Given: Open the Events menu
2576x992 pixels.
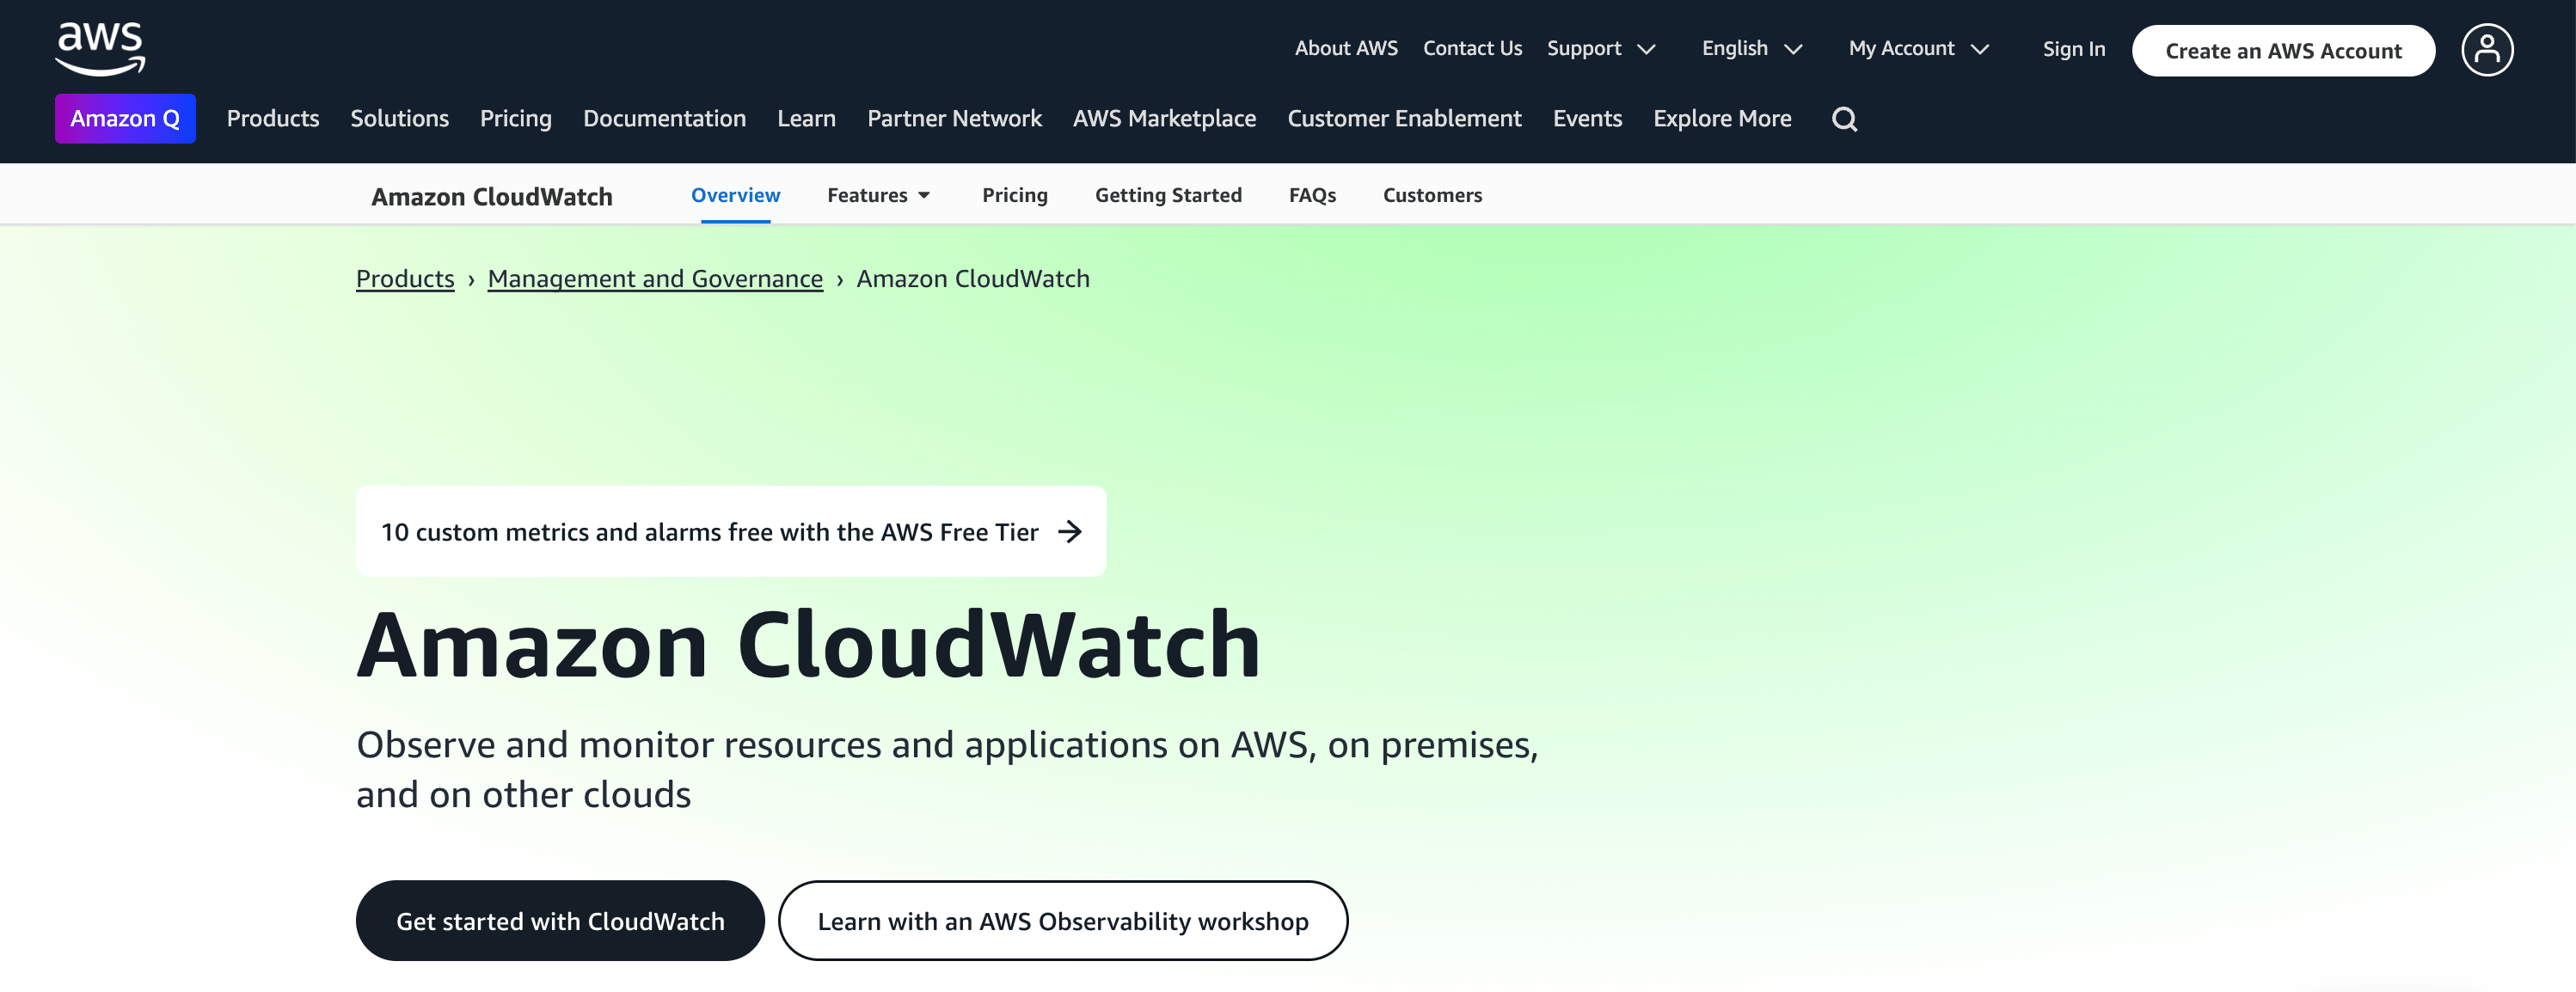Looking at the screenshot, I should tap(1587, 119).
